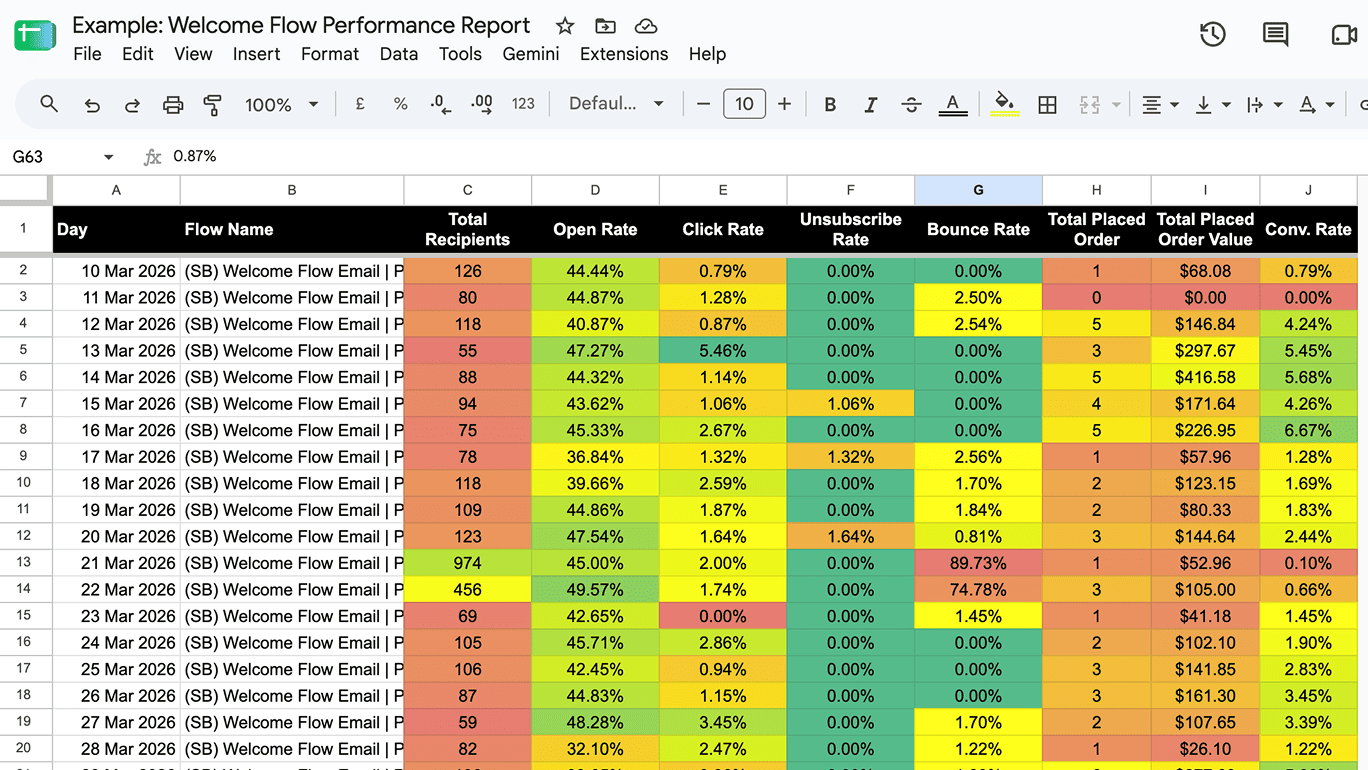1368x770 pixels.
Task: Click more number formats 123 button
Action: [x=523, y=104]
